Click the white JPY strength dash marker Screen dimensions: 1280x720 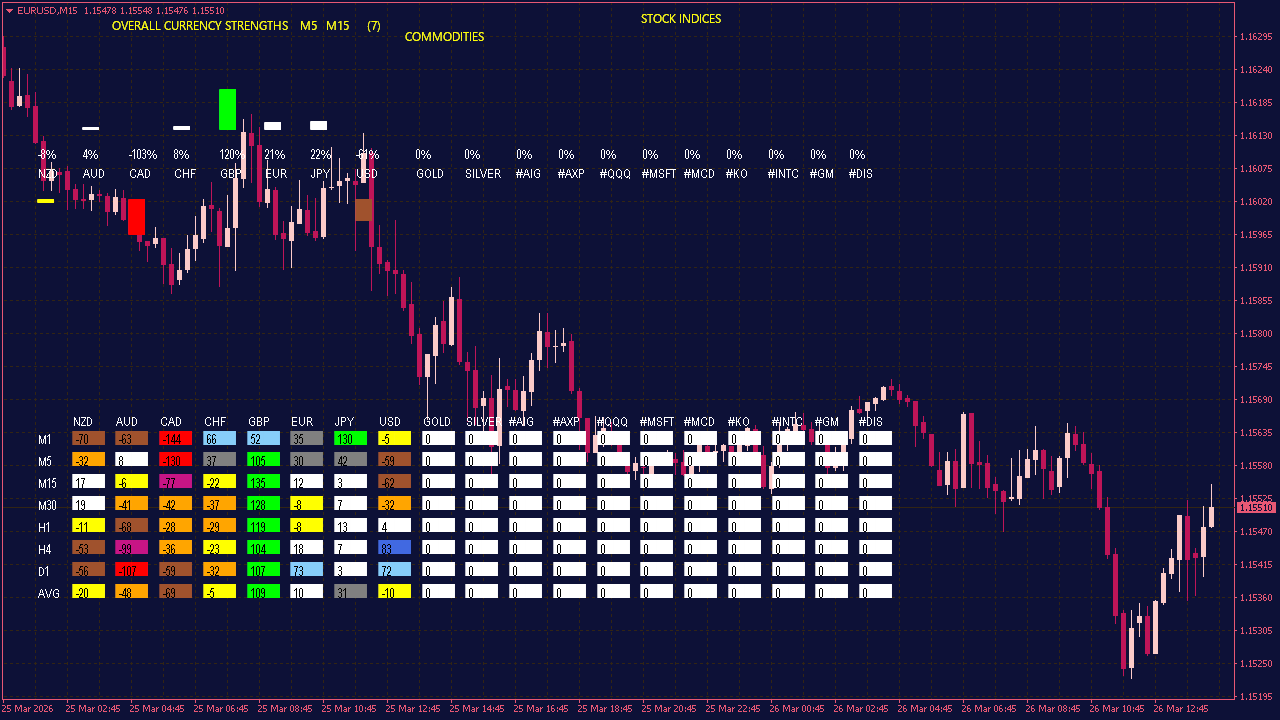318,125
